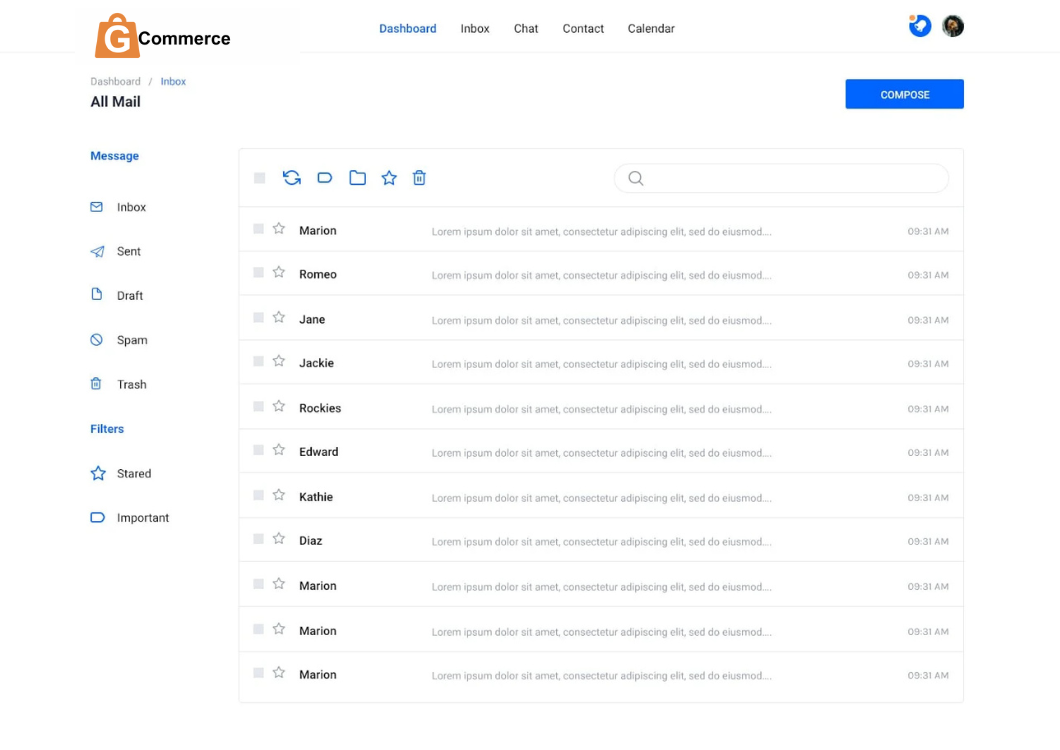Star the email from Romeo
The height and width of the screenshot is (750, 1060).
tap(279, 273)
